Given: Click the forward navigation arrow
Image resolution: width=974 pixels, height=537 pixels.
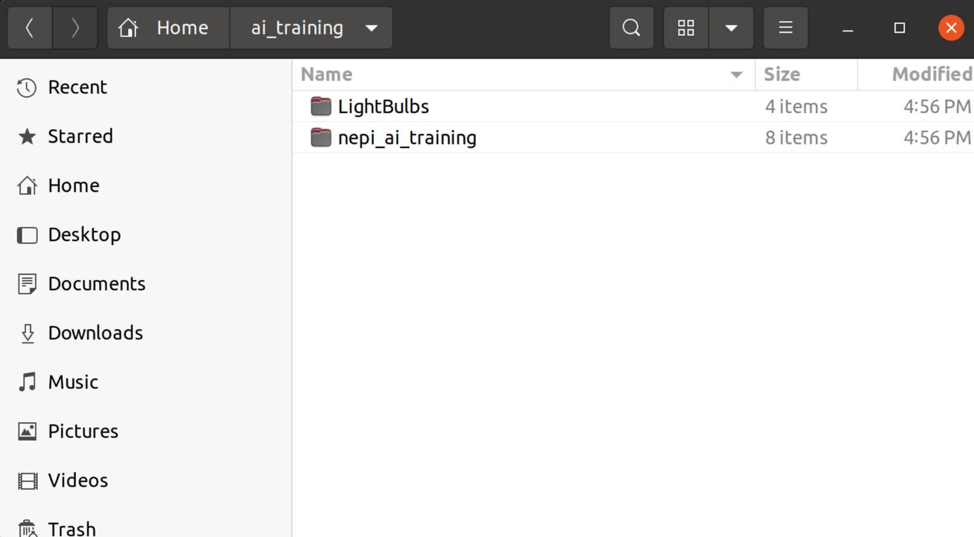Looking at the screenshot, I should (x=75, y=28).
